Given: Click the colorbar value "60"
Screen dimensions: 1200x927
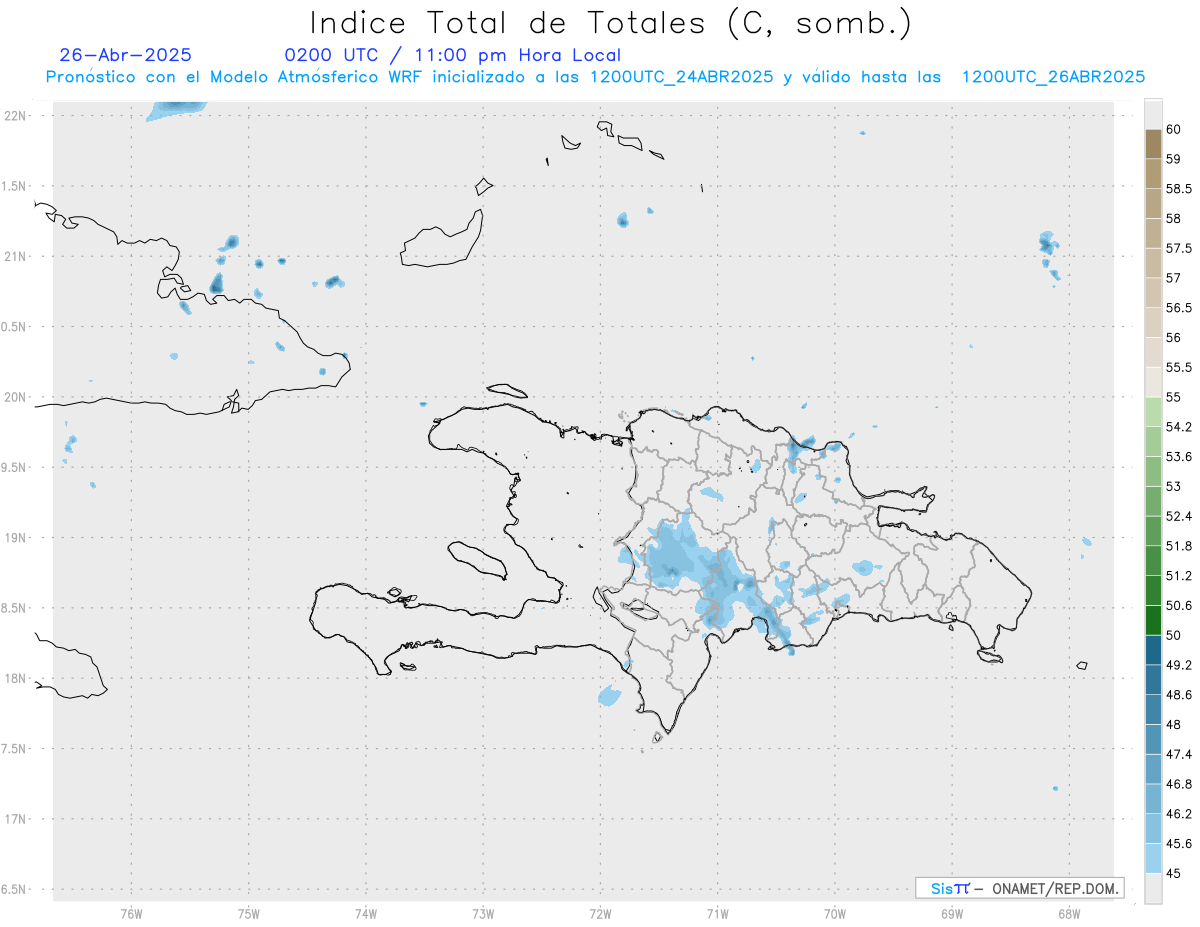Looking at the screenshot, I should click(x=1174, y=129).
